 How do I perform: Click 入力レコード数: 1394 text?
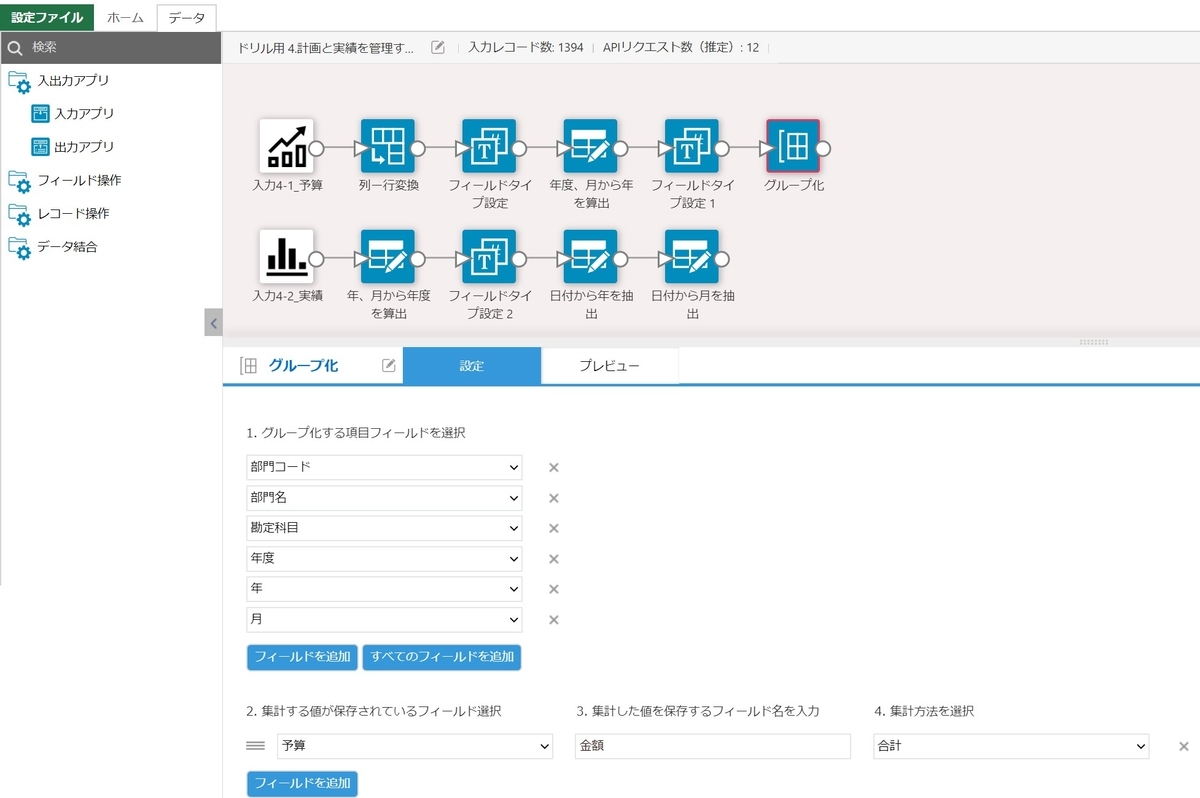pos(526,47)
